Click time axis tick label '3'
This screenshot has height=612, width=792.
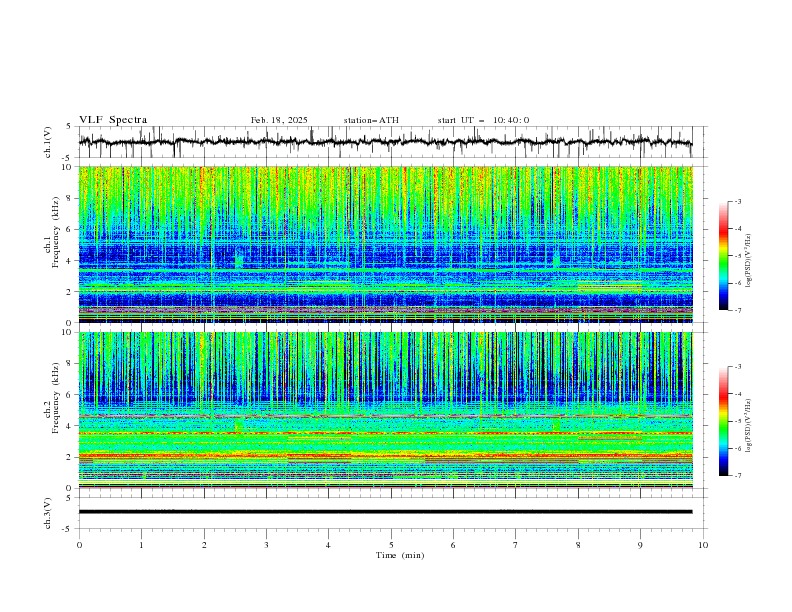pos(266,545)
